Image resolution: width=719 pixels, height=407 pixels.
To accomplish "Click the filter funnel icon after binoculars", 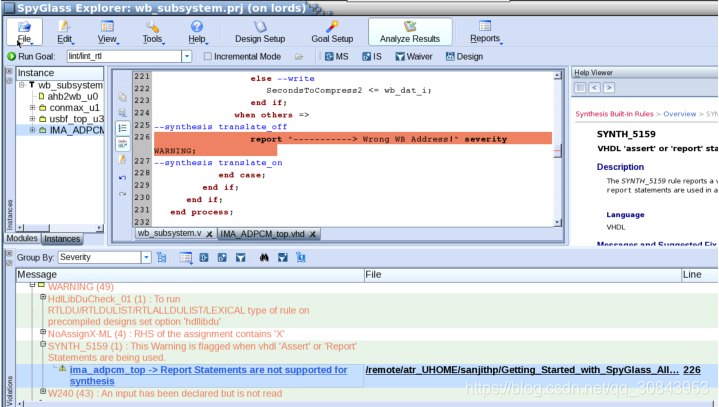I will point(282,258).
